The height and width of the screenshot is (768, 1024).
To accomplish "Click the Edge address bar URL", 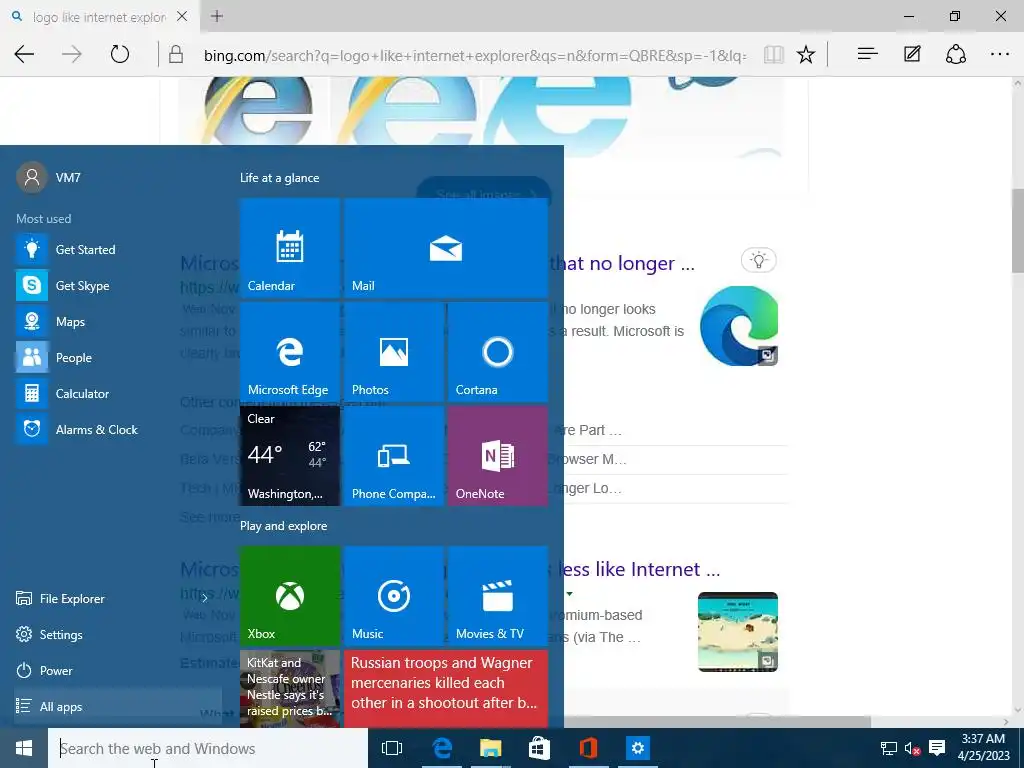I will click(474, 56).
